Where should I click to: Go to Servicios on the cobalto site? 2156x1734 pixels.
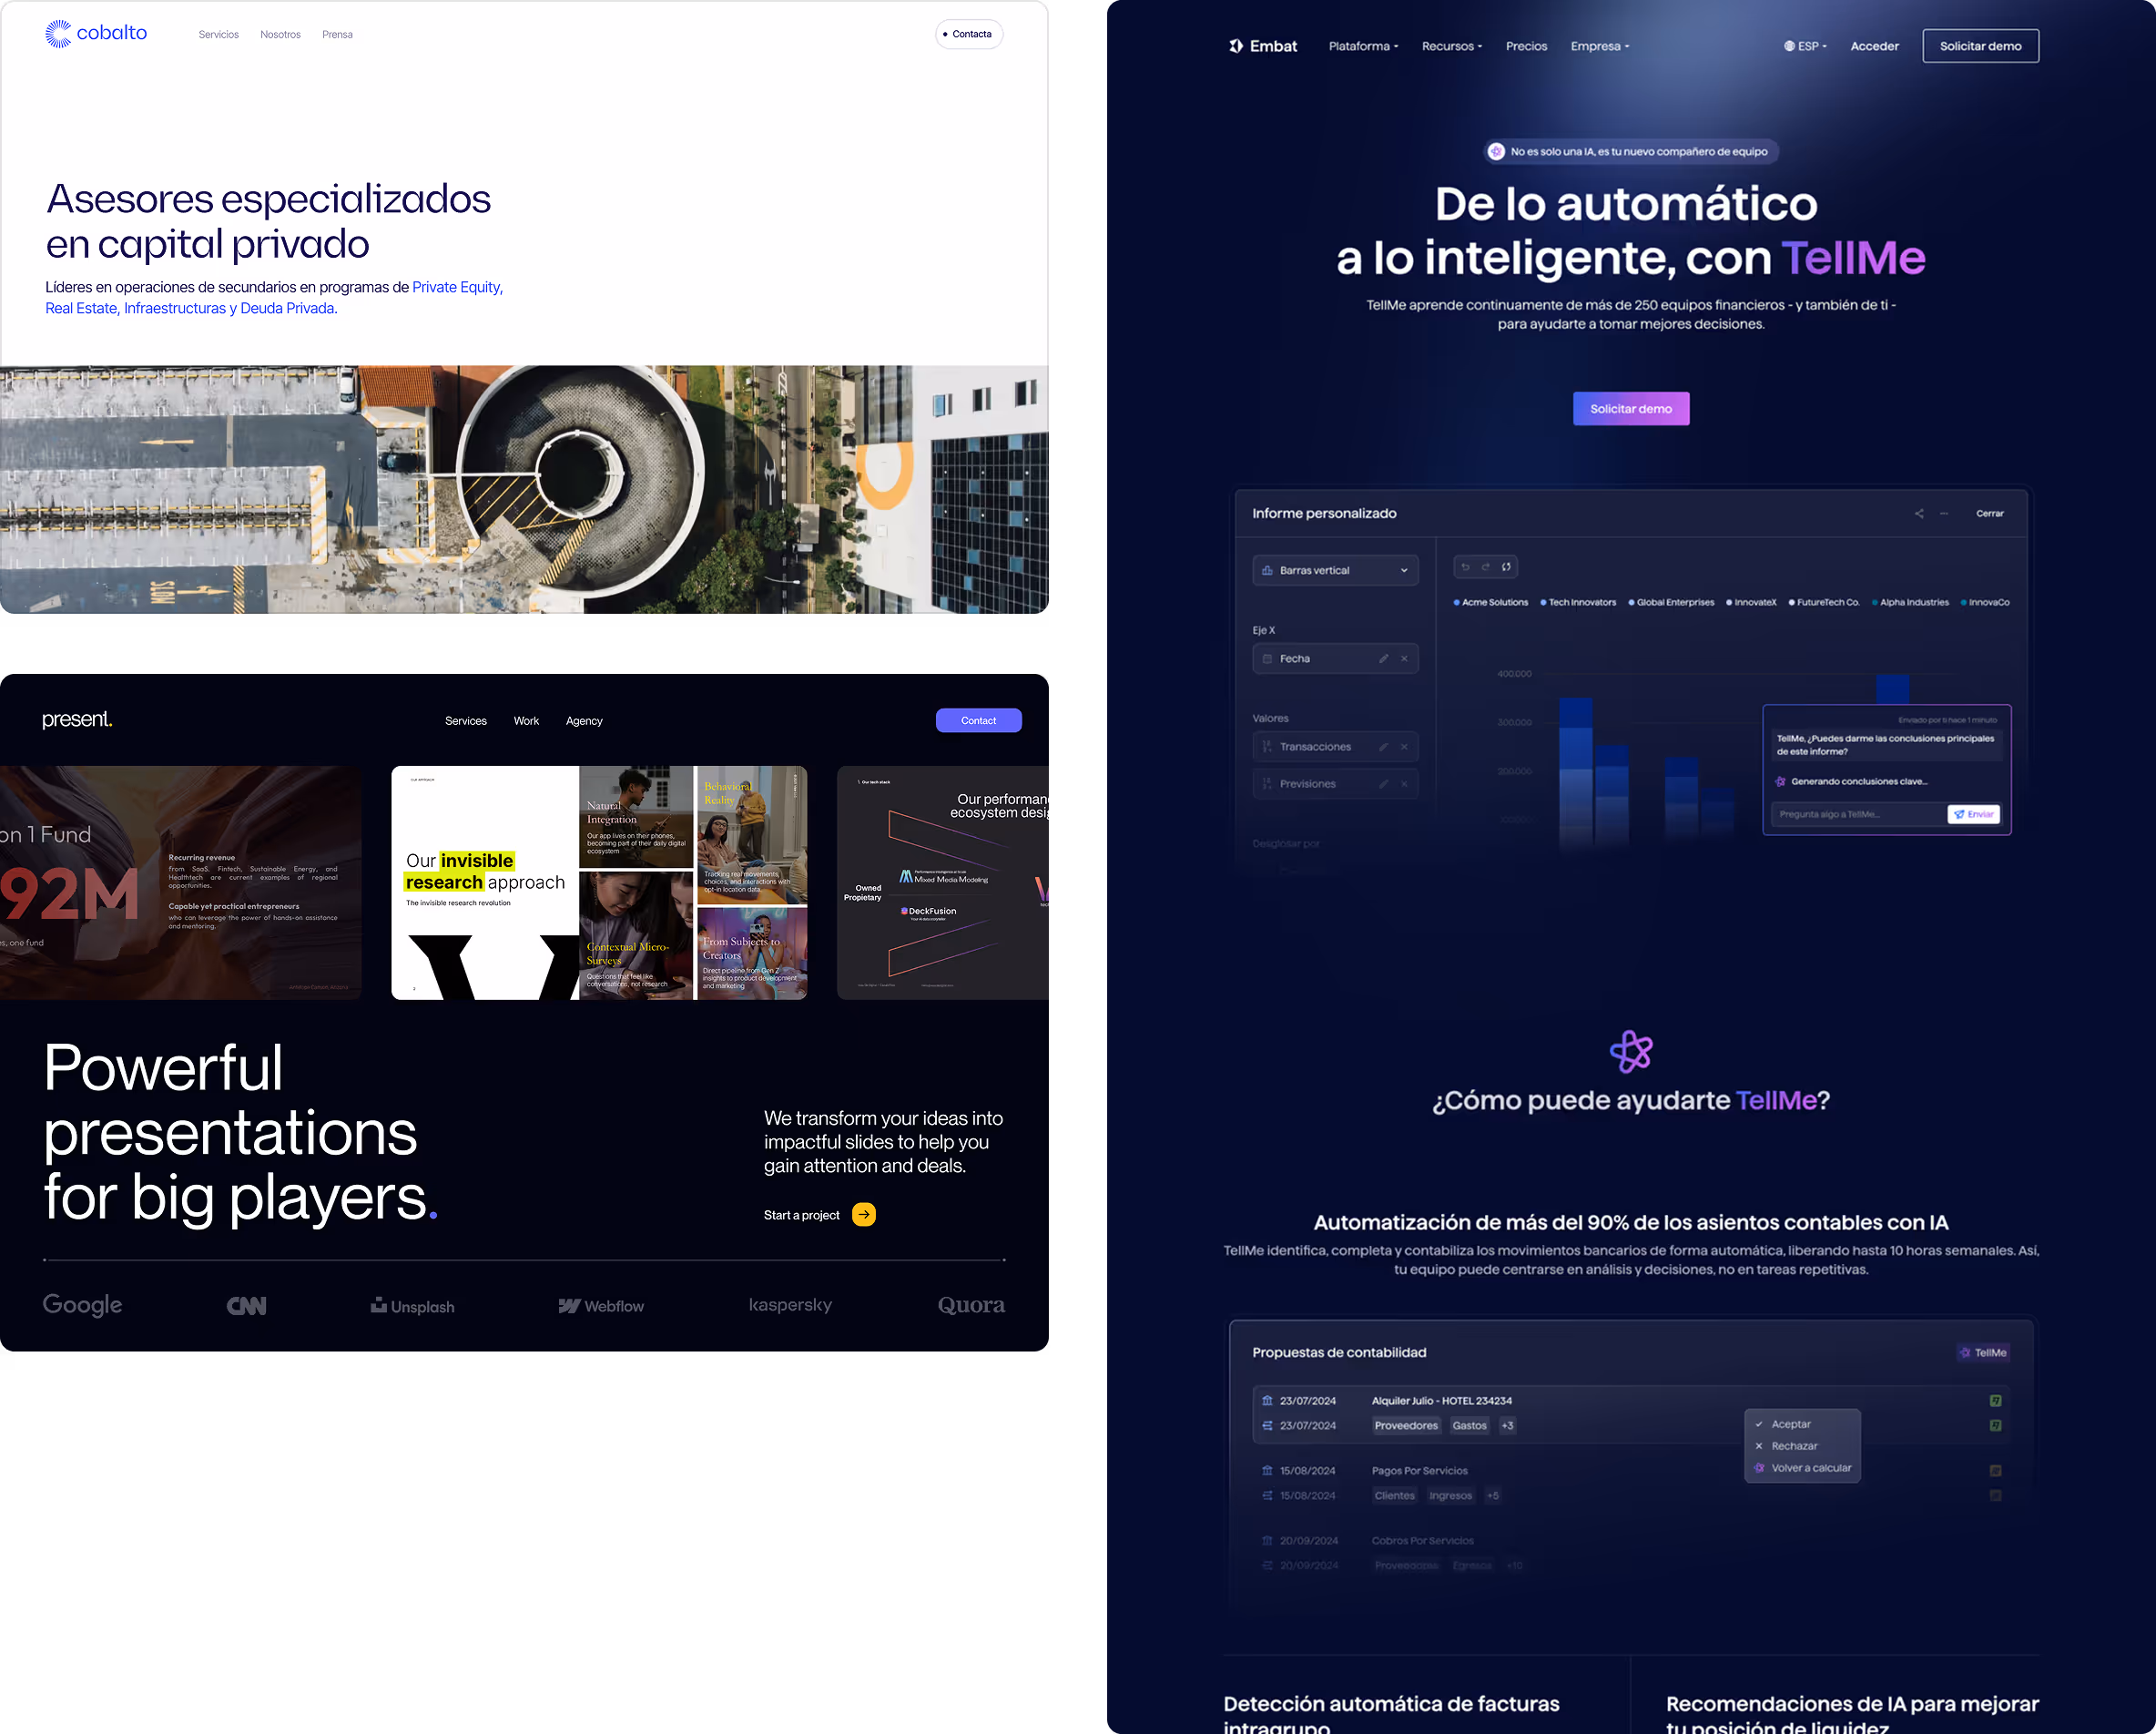(218, 35)
